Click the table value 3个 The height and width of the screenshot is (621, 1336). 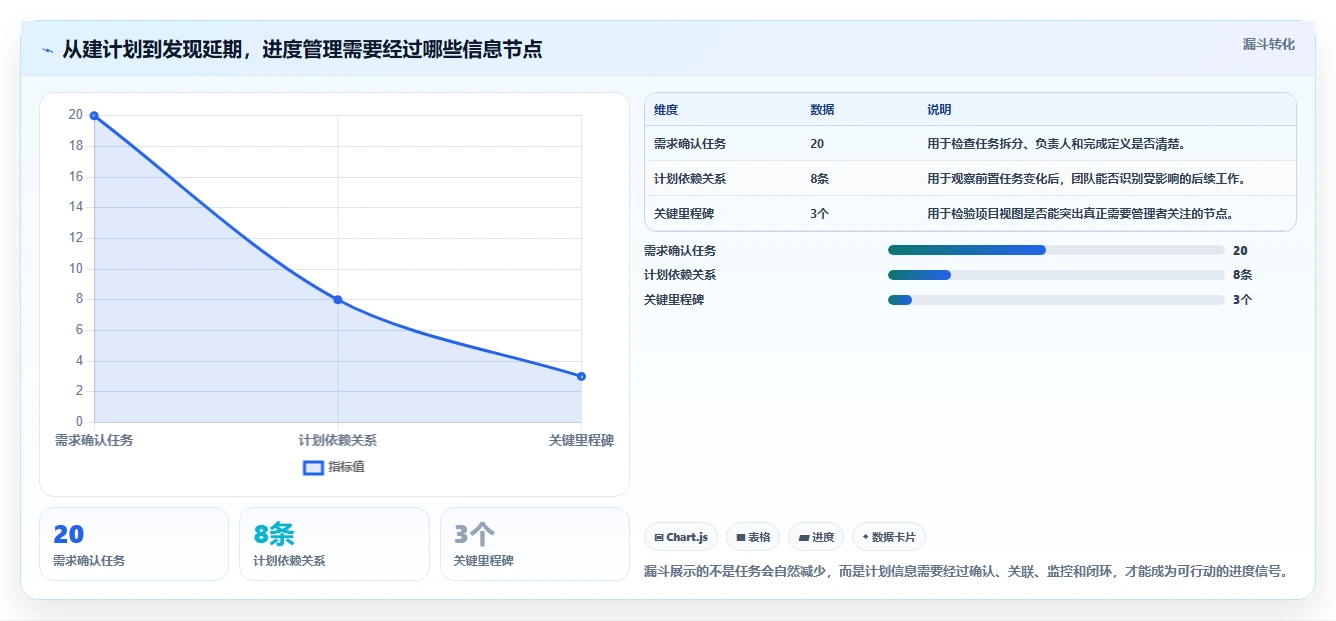coord(820,214)
